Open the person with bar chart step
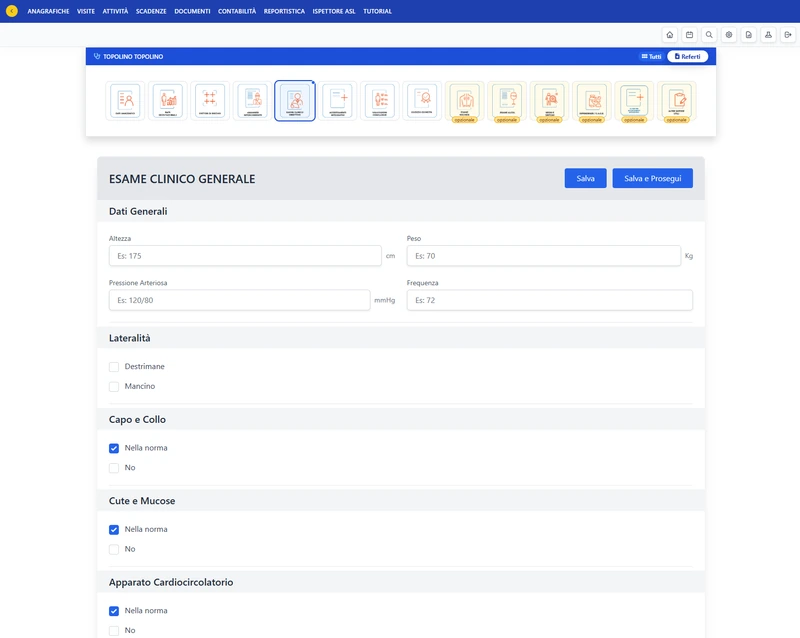The width and height of the screenshot is (800, 638). tap(168, 101)
